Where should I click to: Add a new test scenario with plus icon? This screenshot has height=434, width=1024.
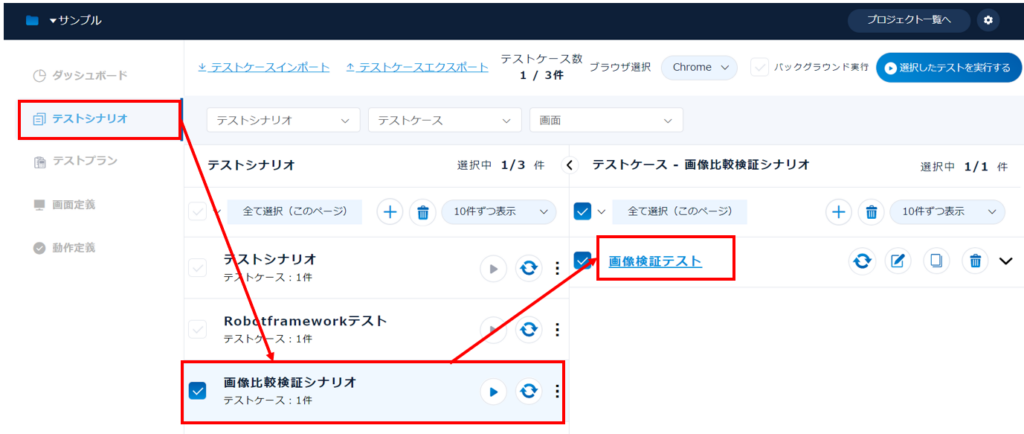click(x=390, y=211)
